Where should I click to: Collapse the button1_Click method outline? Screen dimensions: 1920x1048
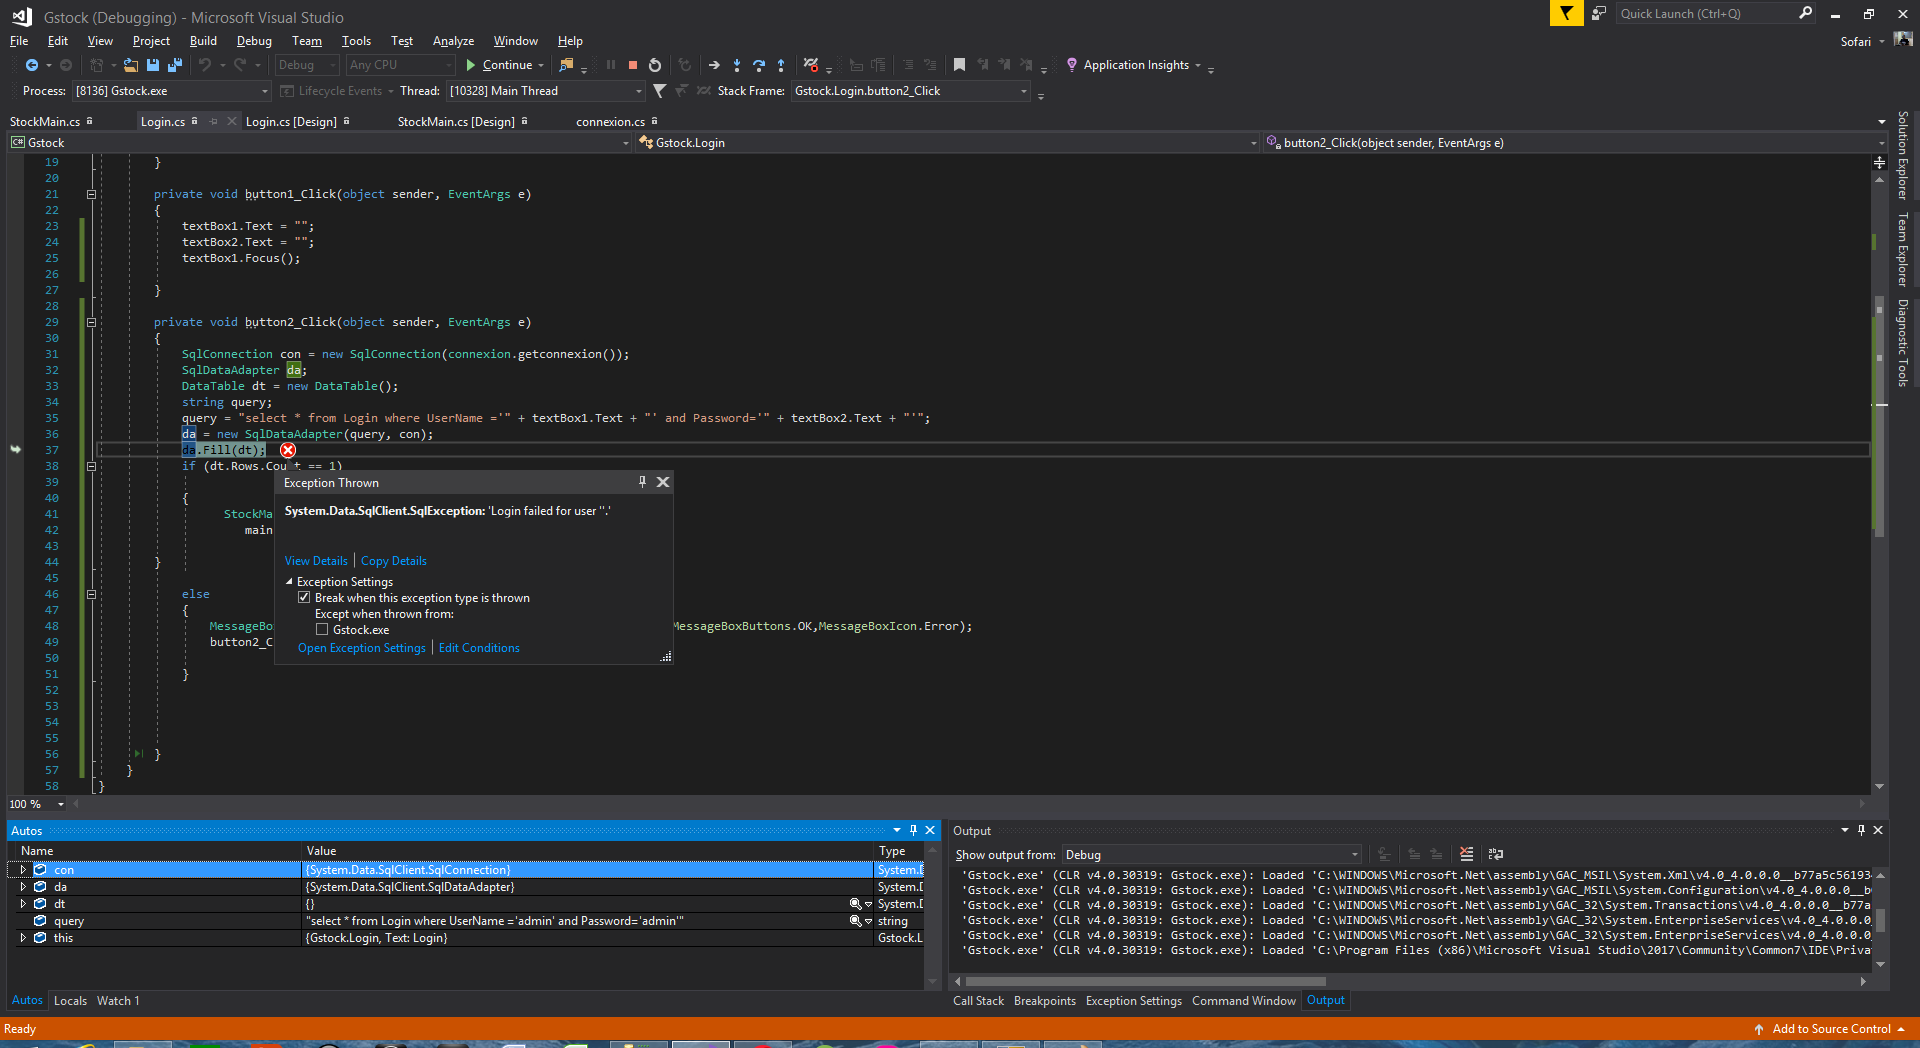[91, 194]
